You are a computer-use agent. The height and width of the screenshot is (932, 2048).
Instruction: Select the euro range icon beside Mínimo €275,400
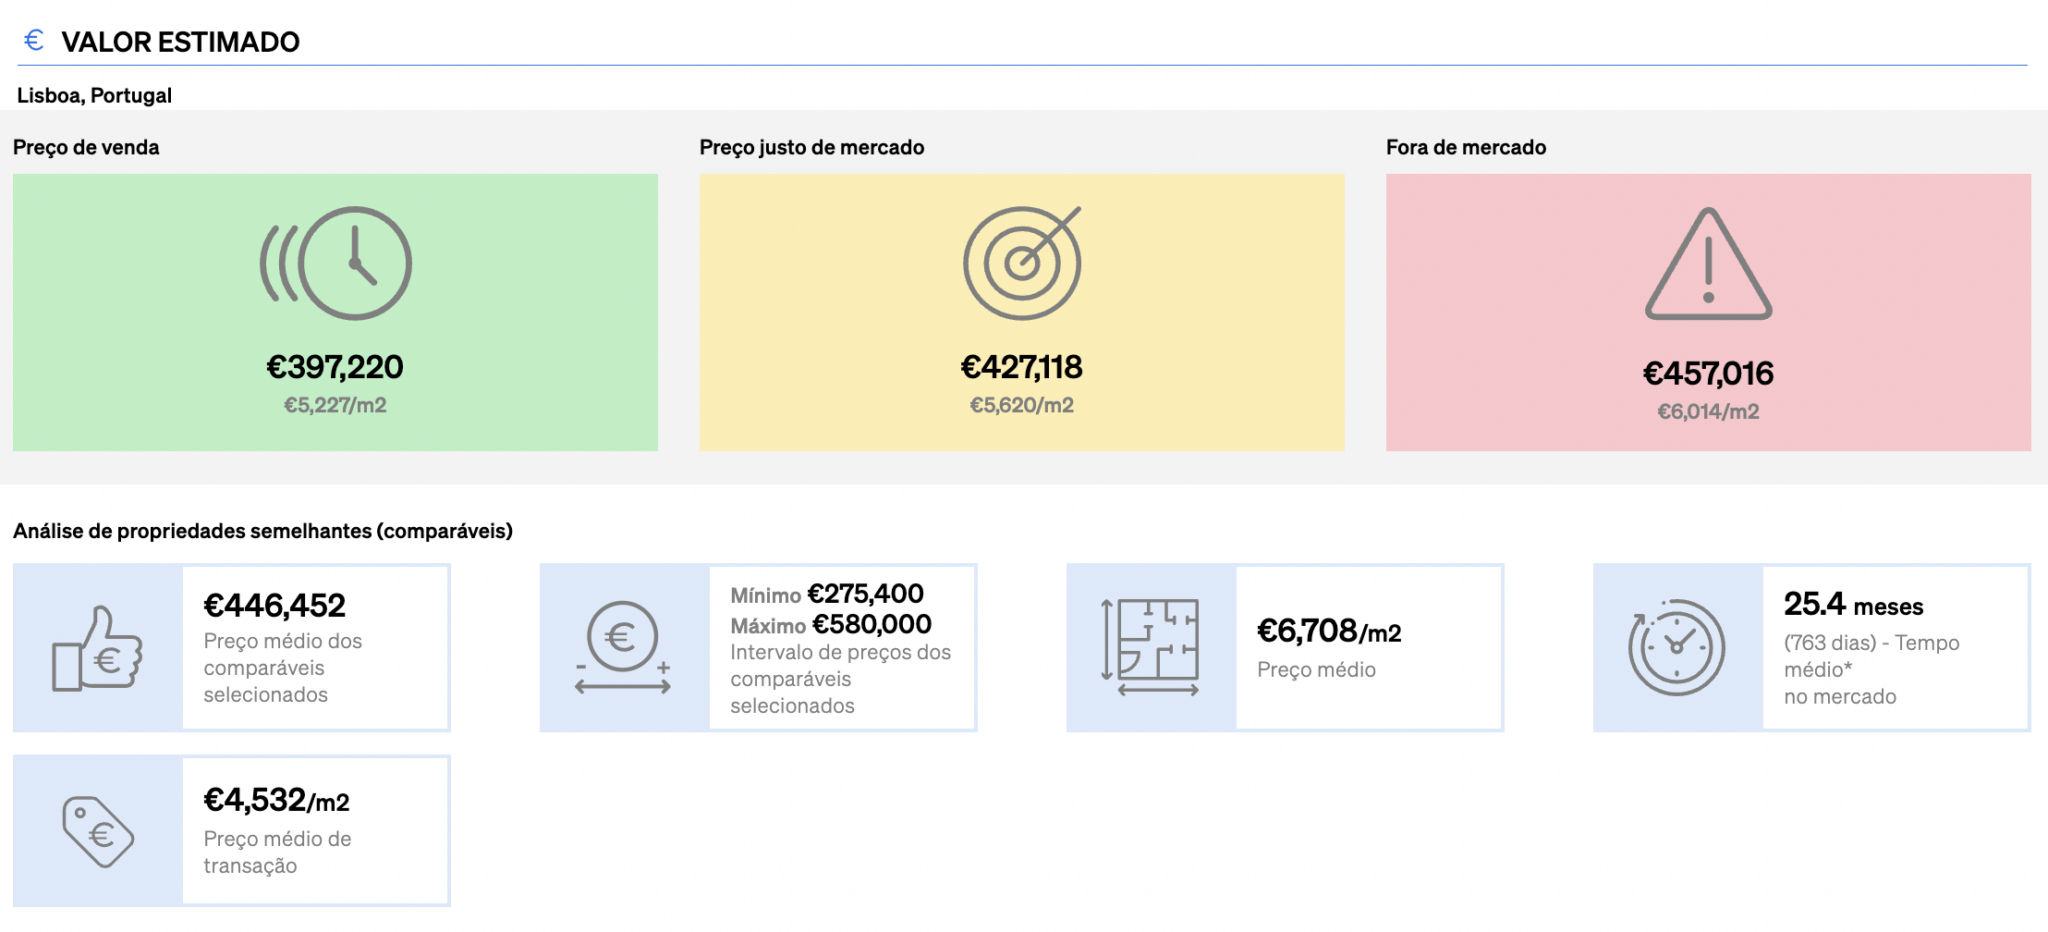tap(624, 648)
